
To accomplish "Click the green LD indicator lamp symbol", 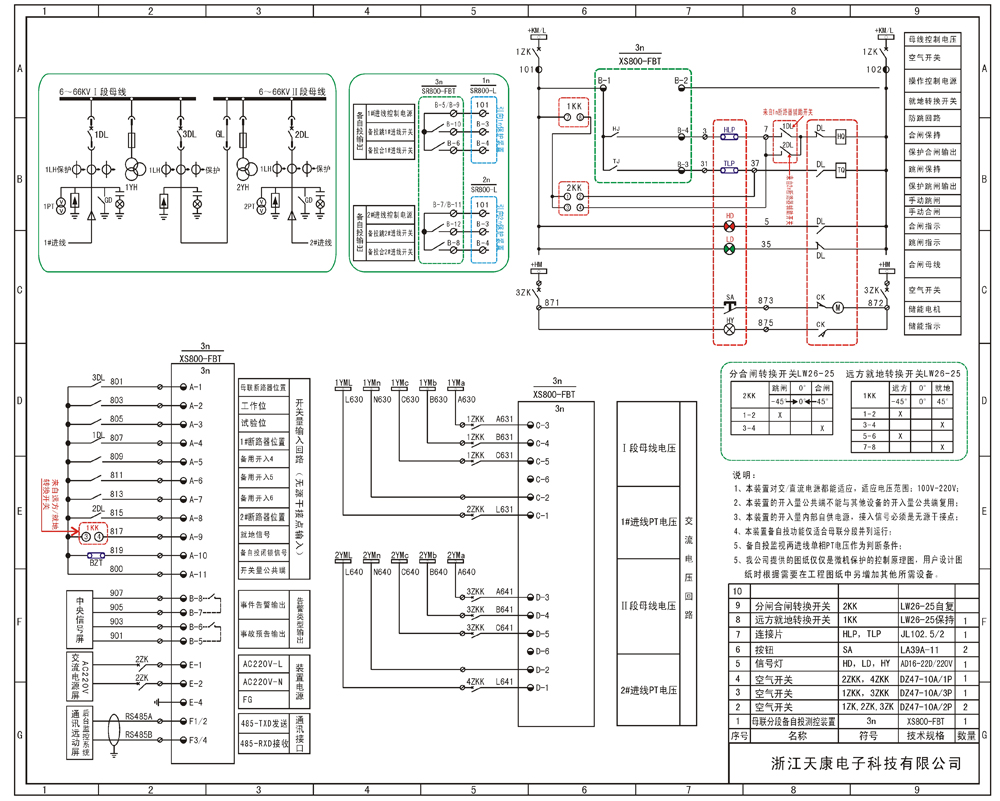I will pos(730,248).
